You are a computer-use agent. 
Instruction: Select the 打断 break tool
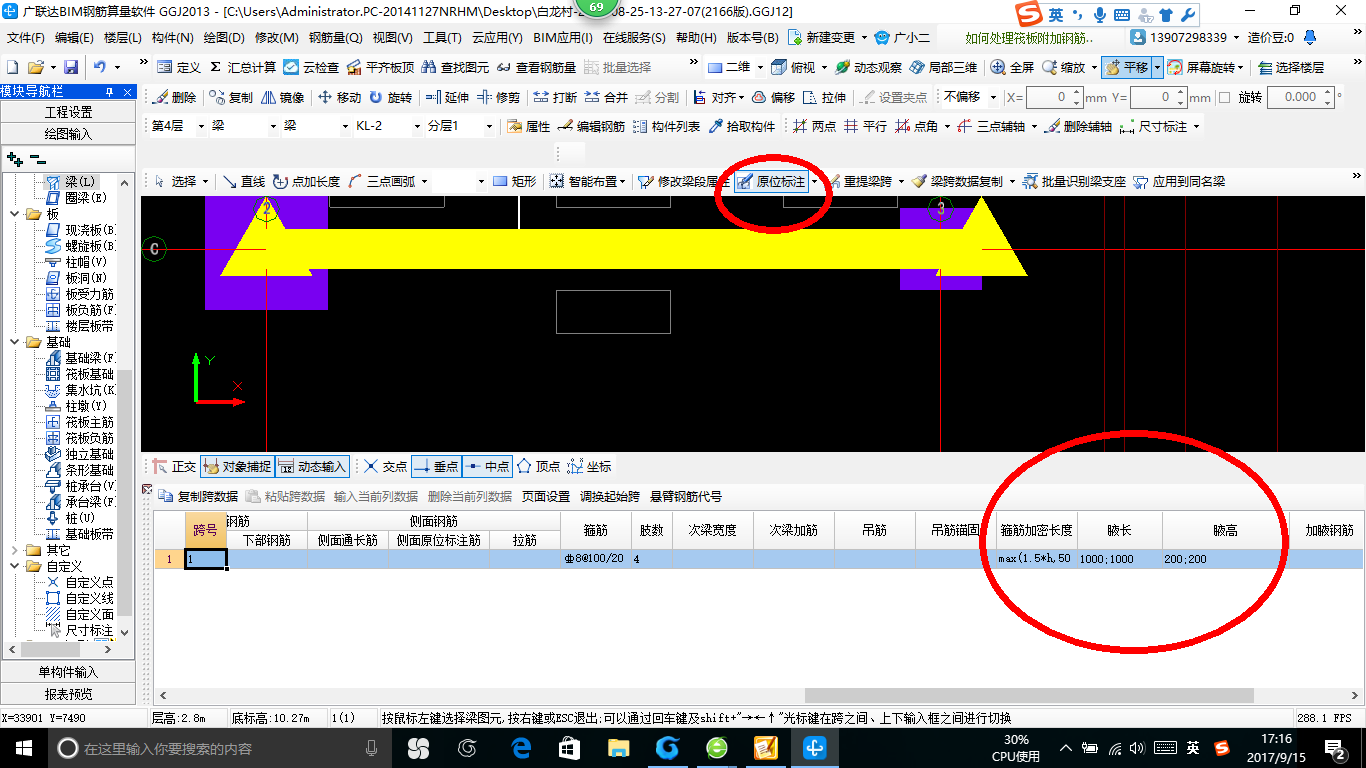(x=555, y=97)
